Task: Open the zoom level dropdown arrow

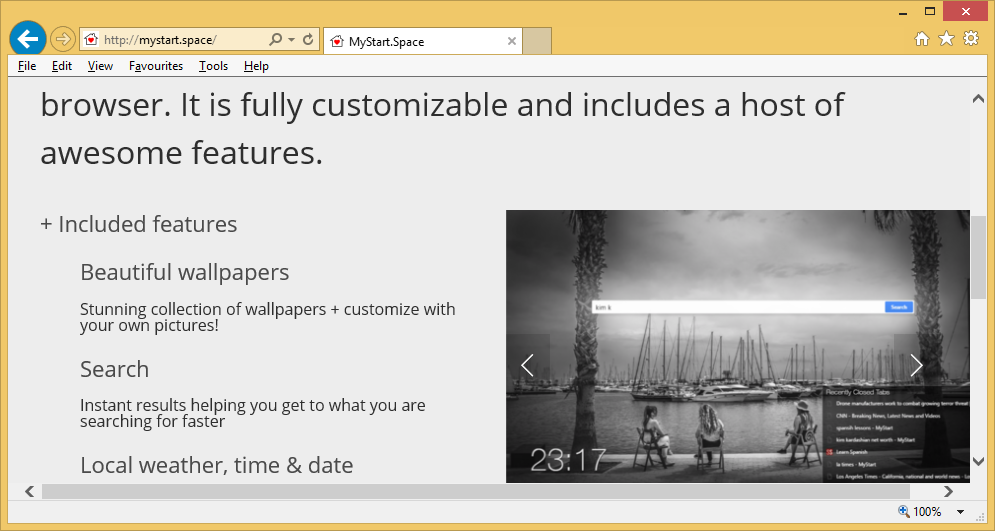Action: 960,512
